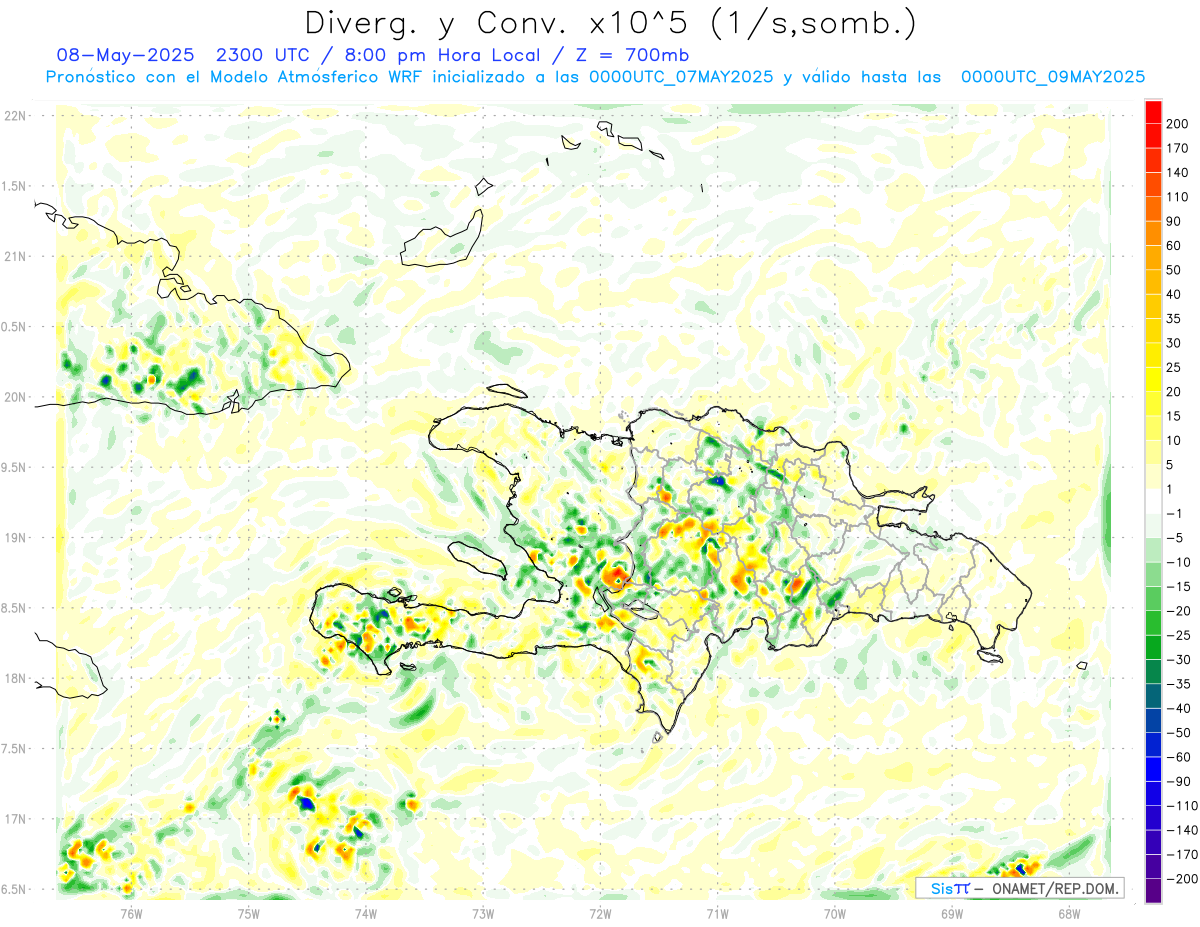The width and height of the screenshot is (1200, 927).
Task: Click the "1.5N" latitude label
Action: pyautogui.click(x=15, y=186)
